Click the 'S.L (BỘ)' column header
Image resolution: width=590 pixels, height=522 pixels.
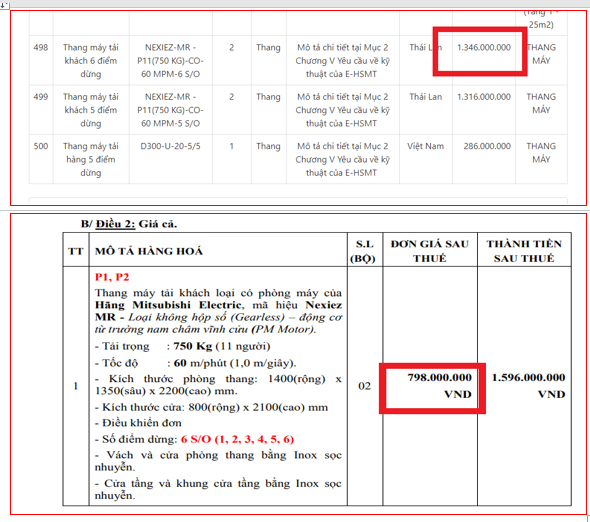pyautogui.click(x=364, y=251)
